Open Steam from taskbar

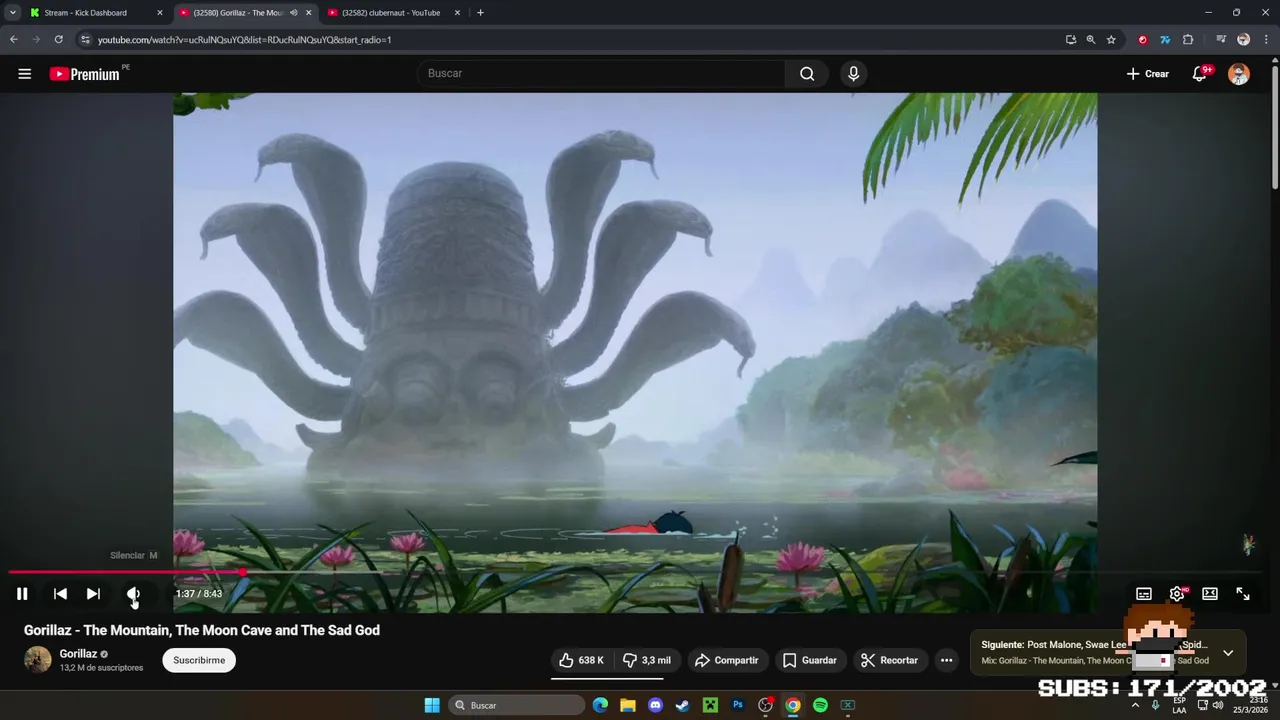(683, 705)
